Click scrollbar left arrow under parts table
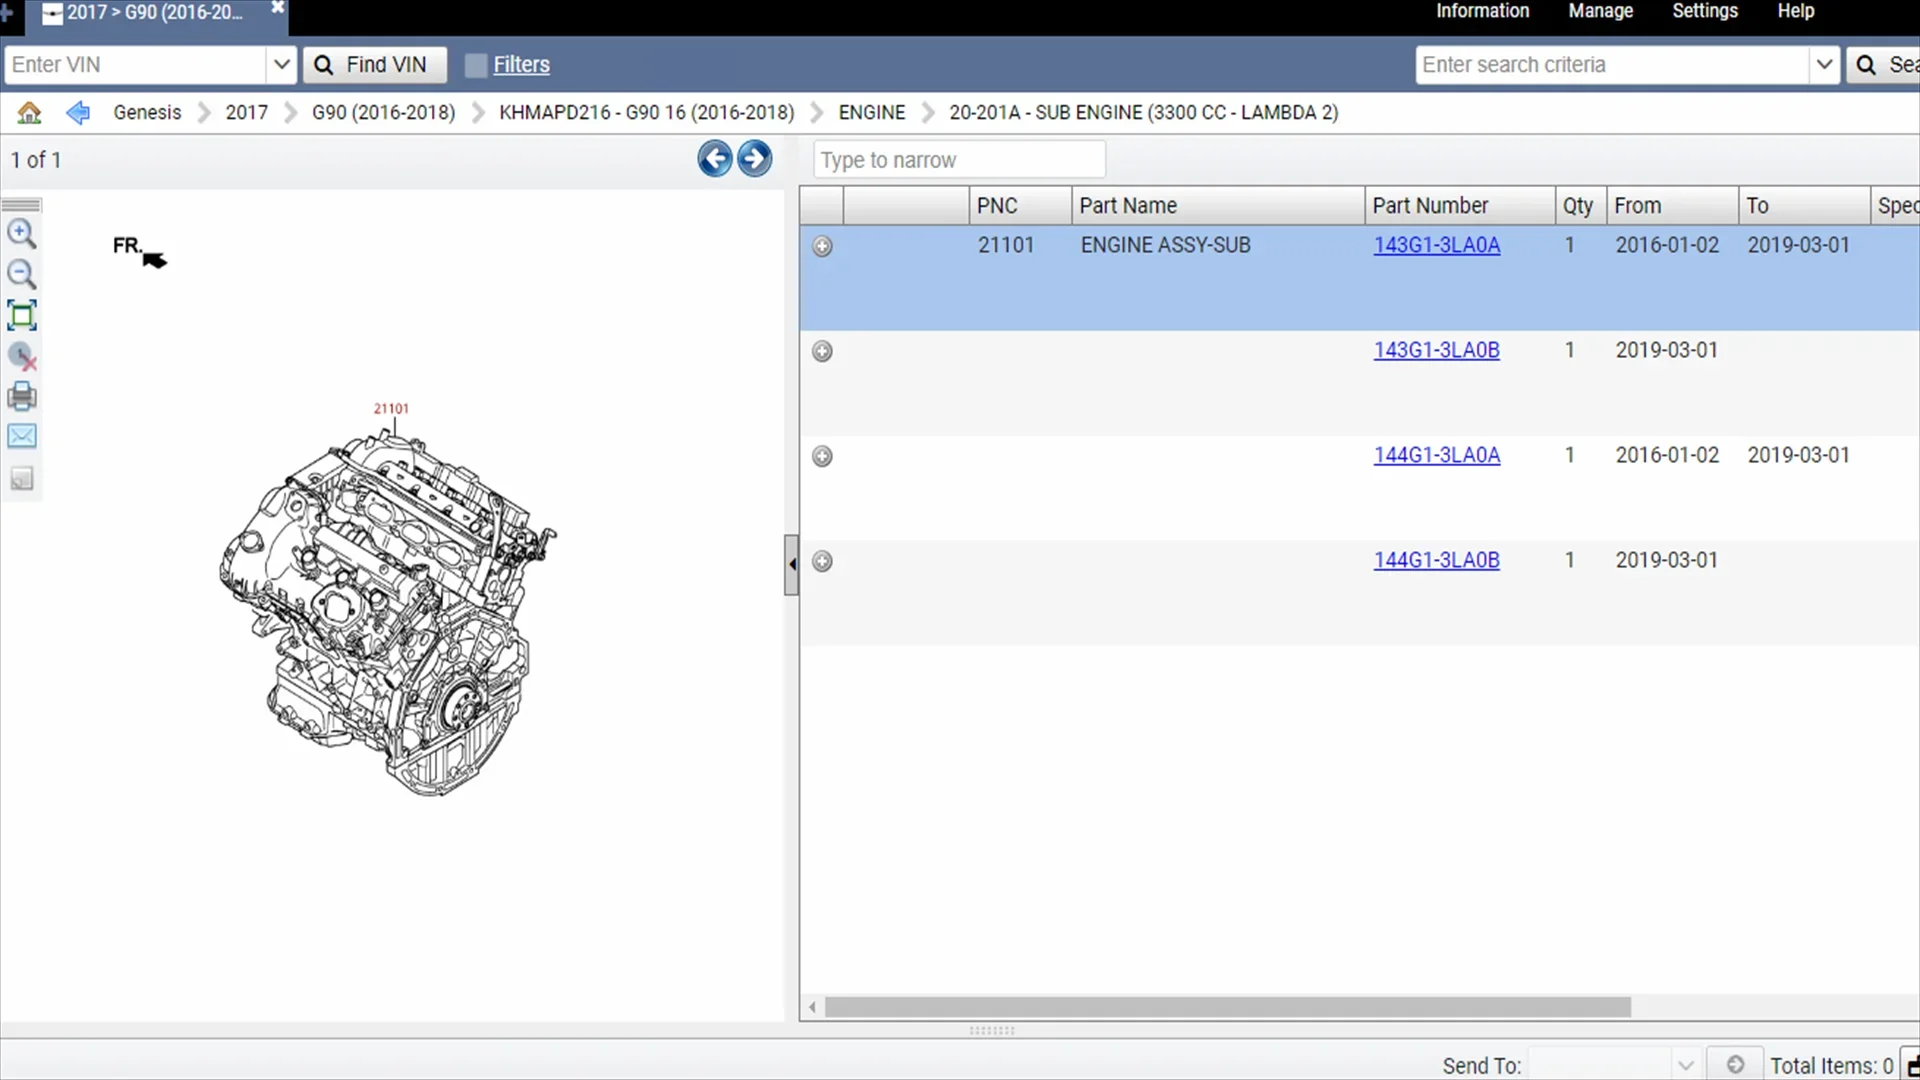 812,1007
